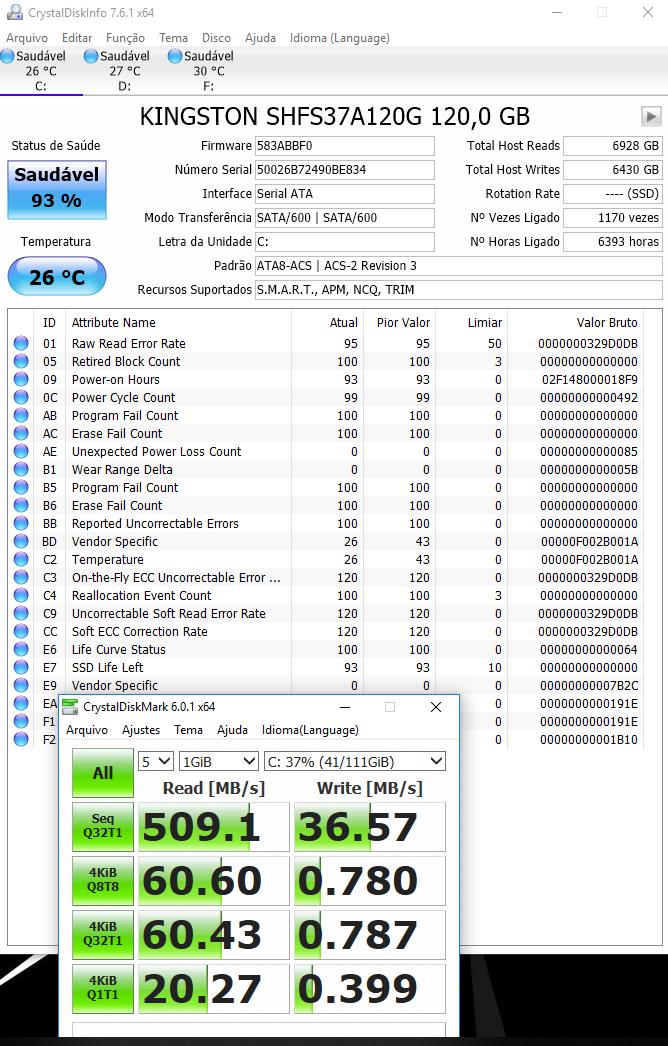
Task: Run the 4KiB Q8T8 benchmark
Action: point(103,881)
